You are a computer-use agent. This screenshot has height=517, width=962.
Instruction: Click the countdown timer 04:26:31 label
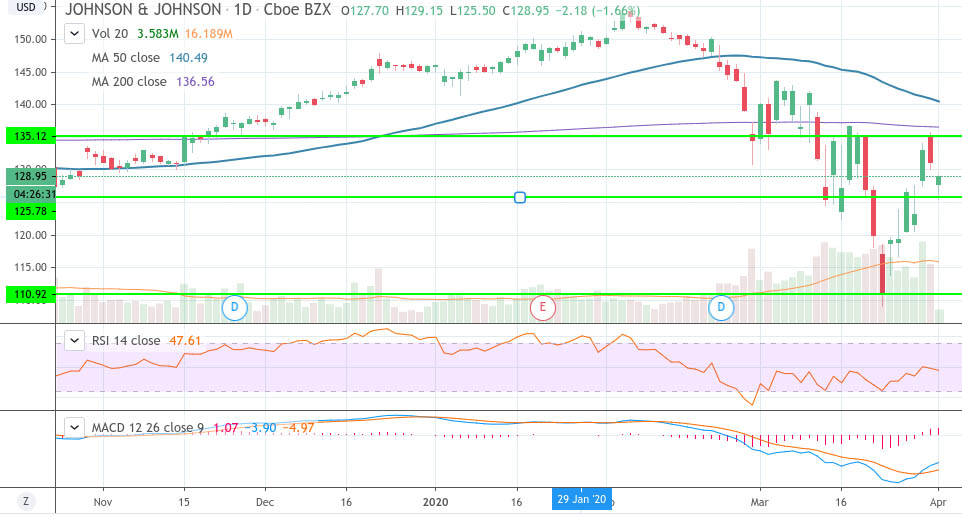click(x=31, y=194)
